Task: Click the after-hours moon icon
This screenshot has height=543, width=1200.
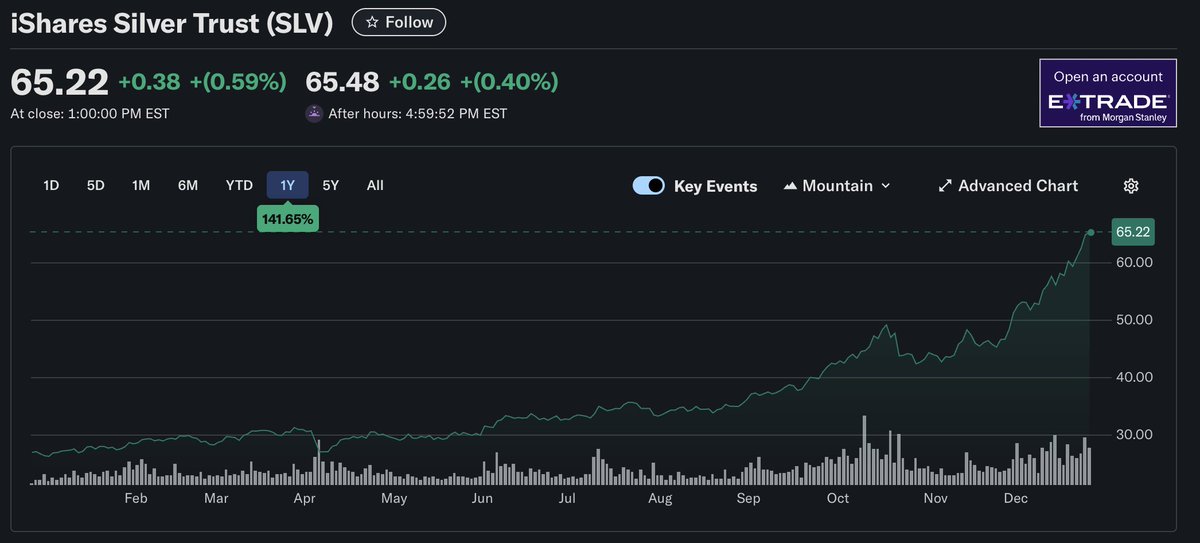Action: (315, 114)
